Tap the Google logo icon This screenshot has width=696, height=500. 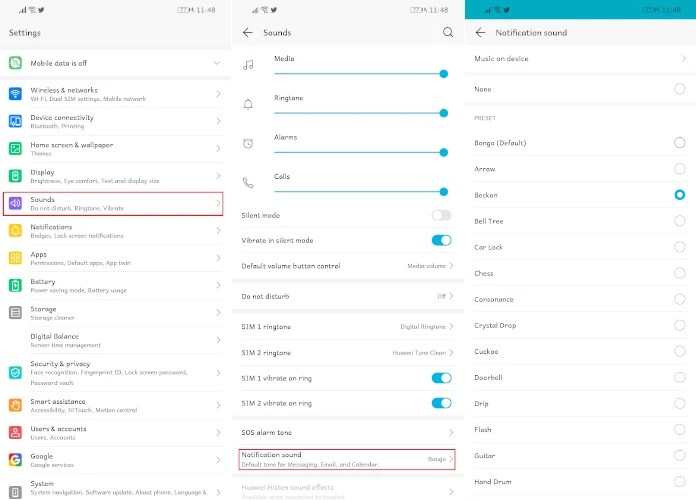pos(16,460)
